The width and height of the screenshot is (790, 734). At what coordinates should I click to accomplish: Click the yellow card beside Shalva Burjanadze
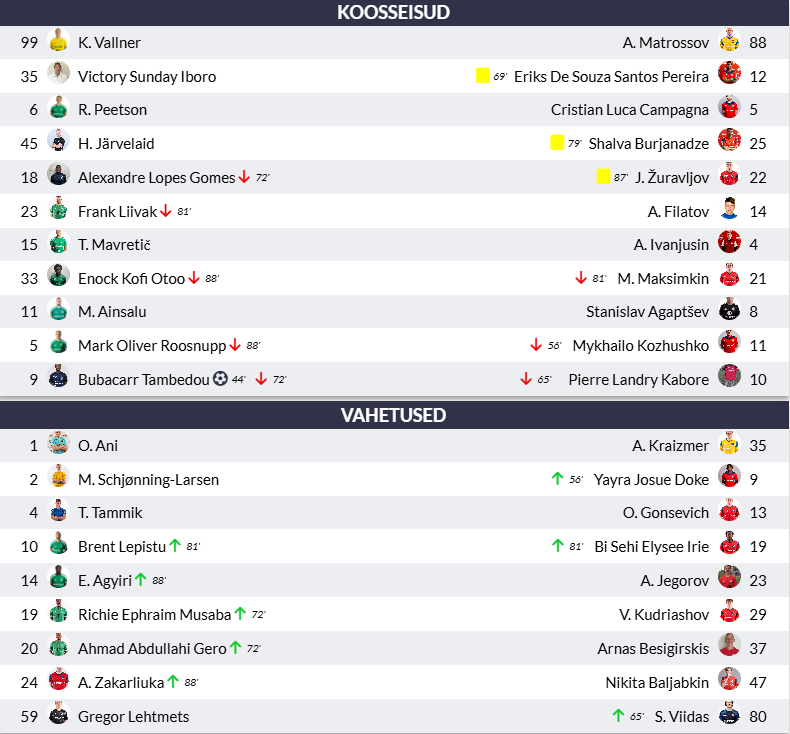557,143
